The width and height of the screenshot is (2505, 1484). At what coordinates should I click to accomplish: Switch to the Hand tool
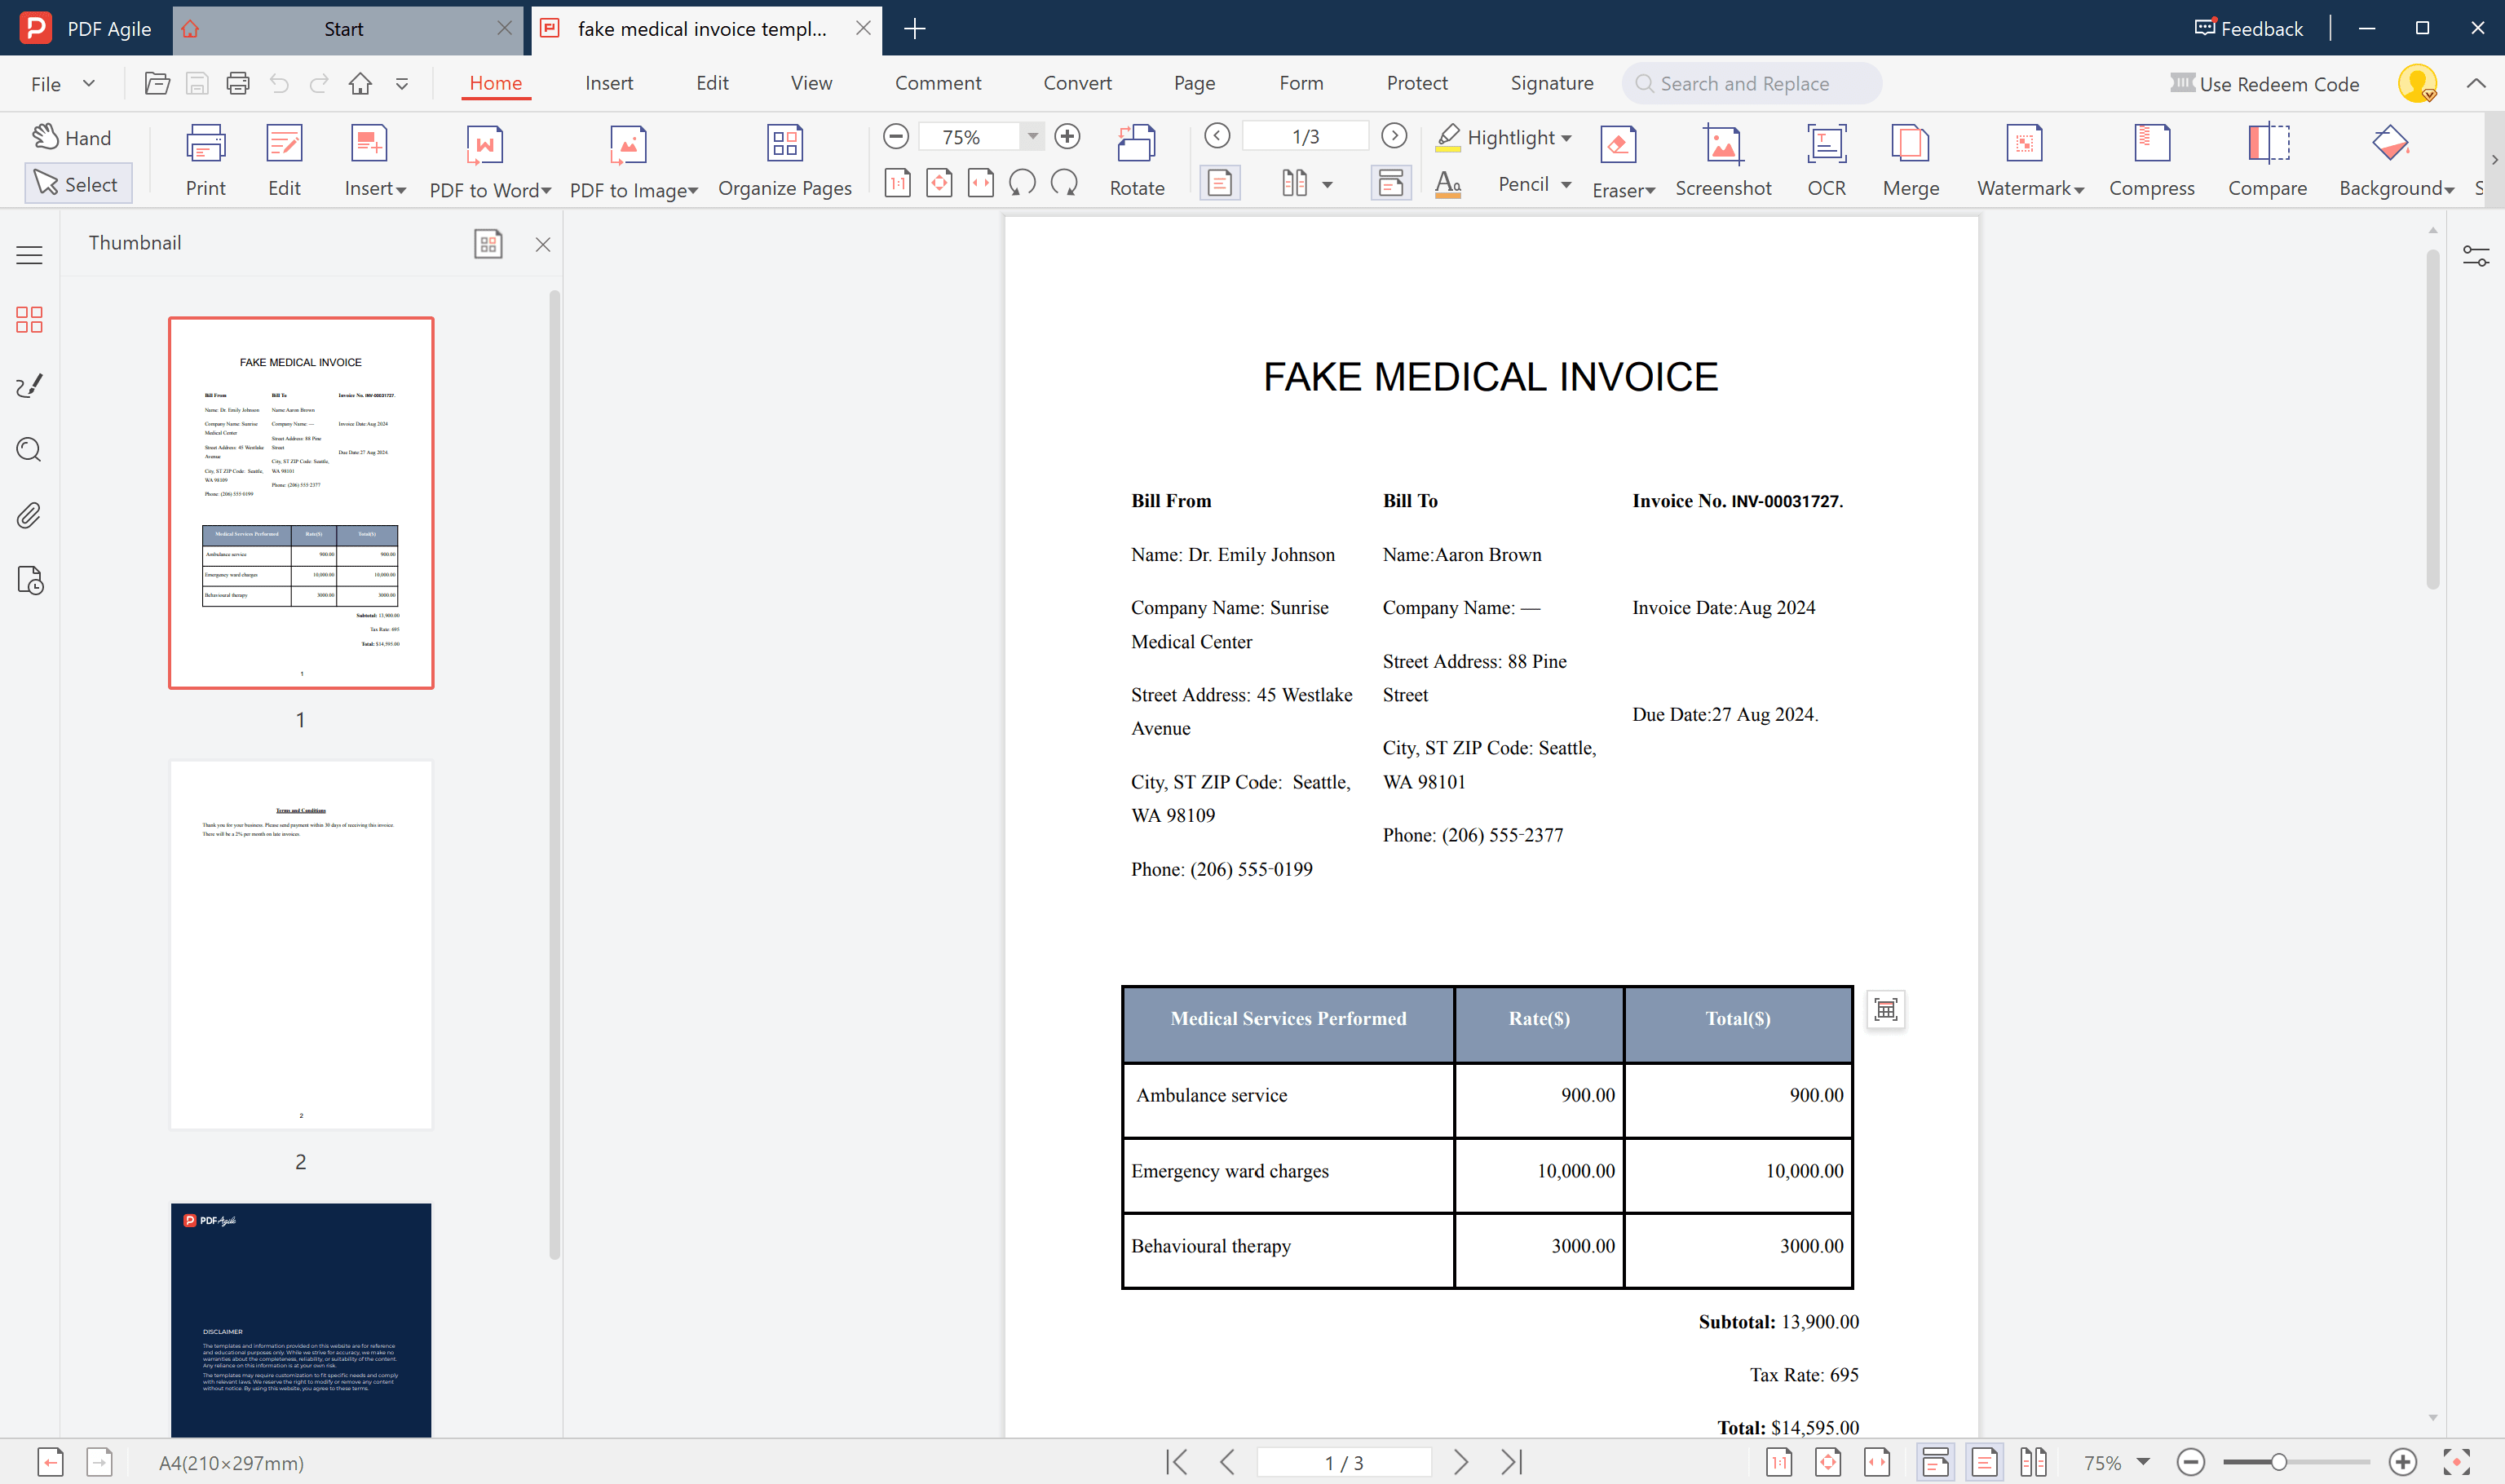(72, 138)
